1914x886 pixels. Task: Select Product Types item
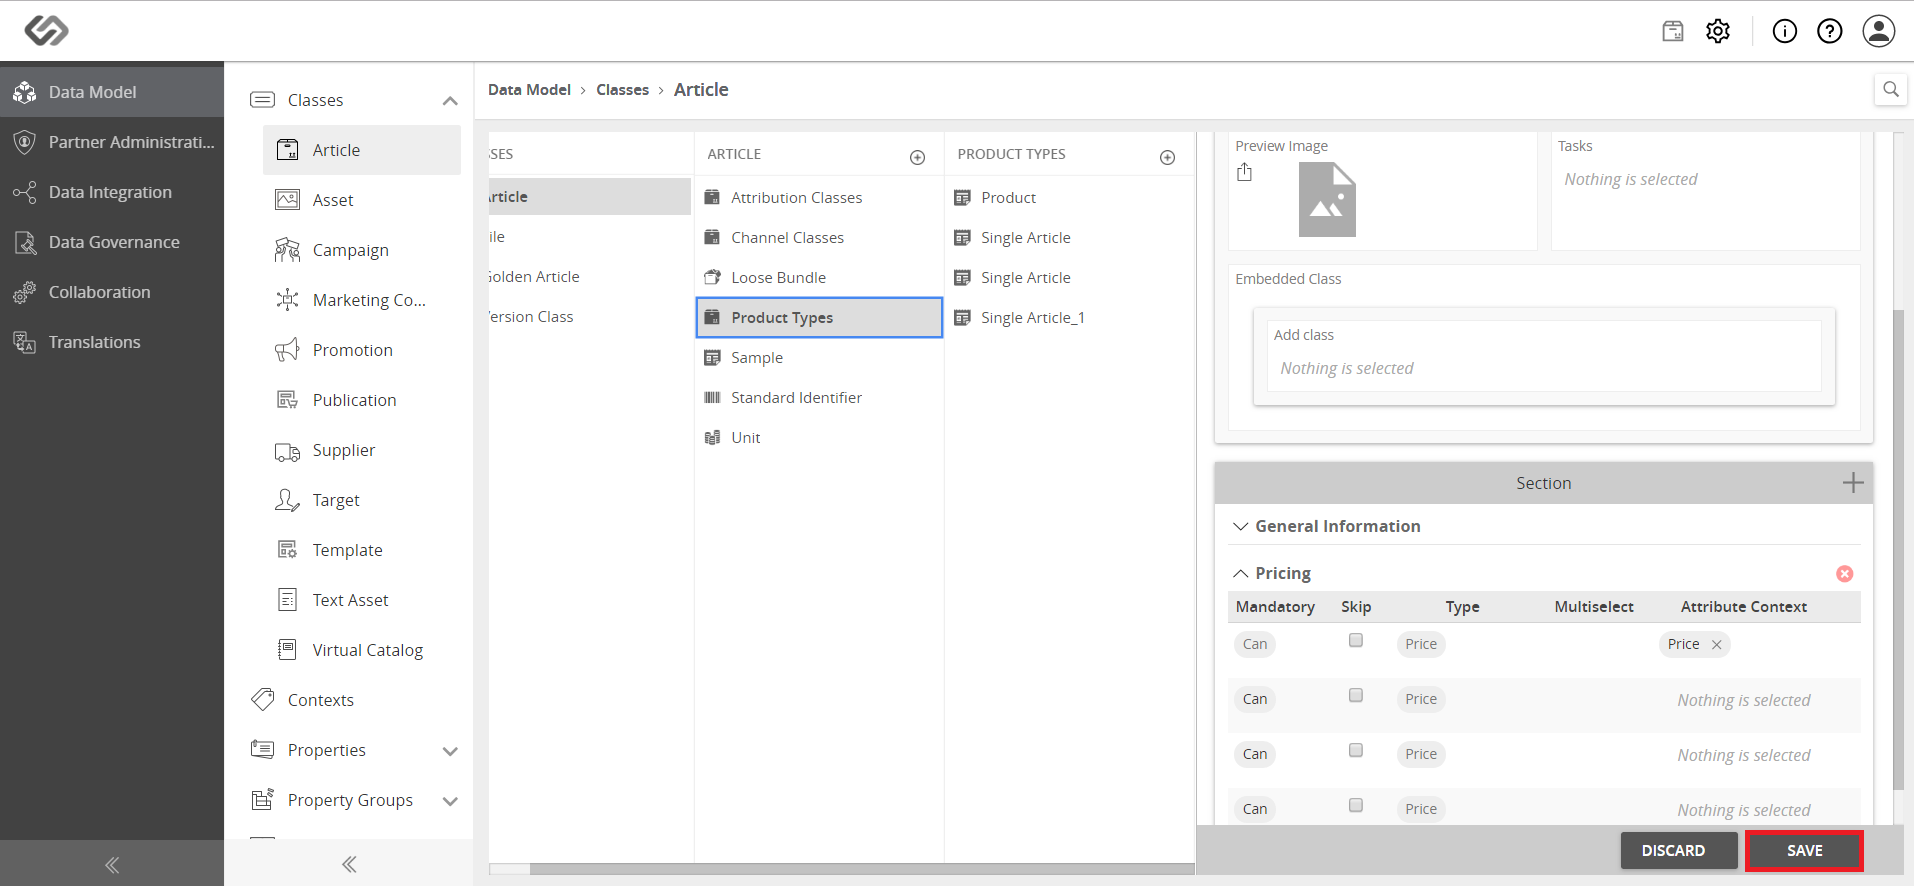pos(819,318)
